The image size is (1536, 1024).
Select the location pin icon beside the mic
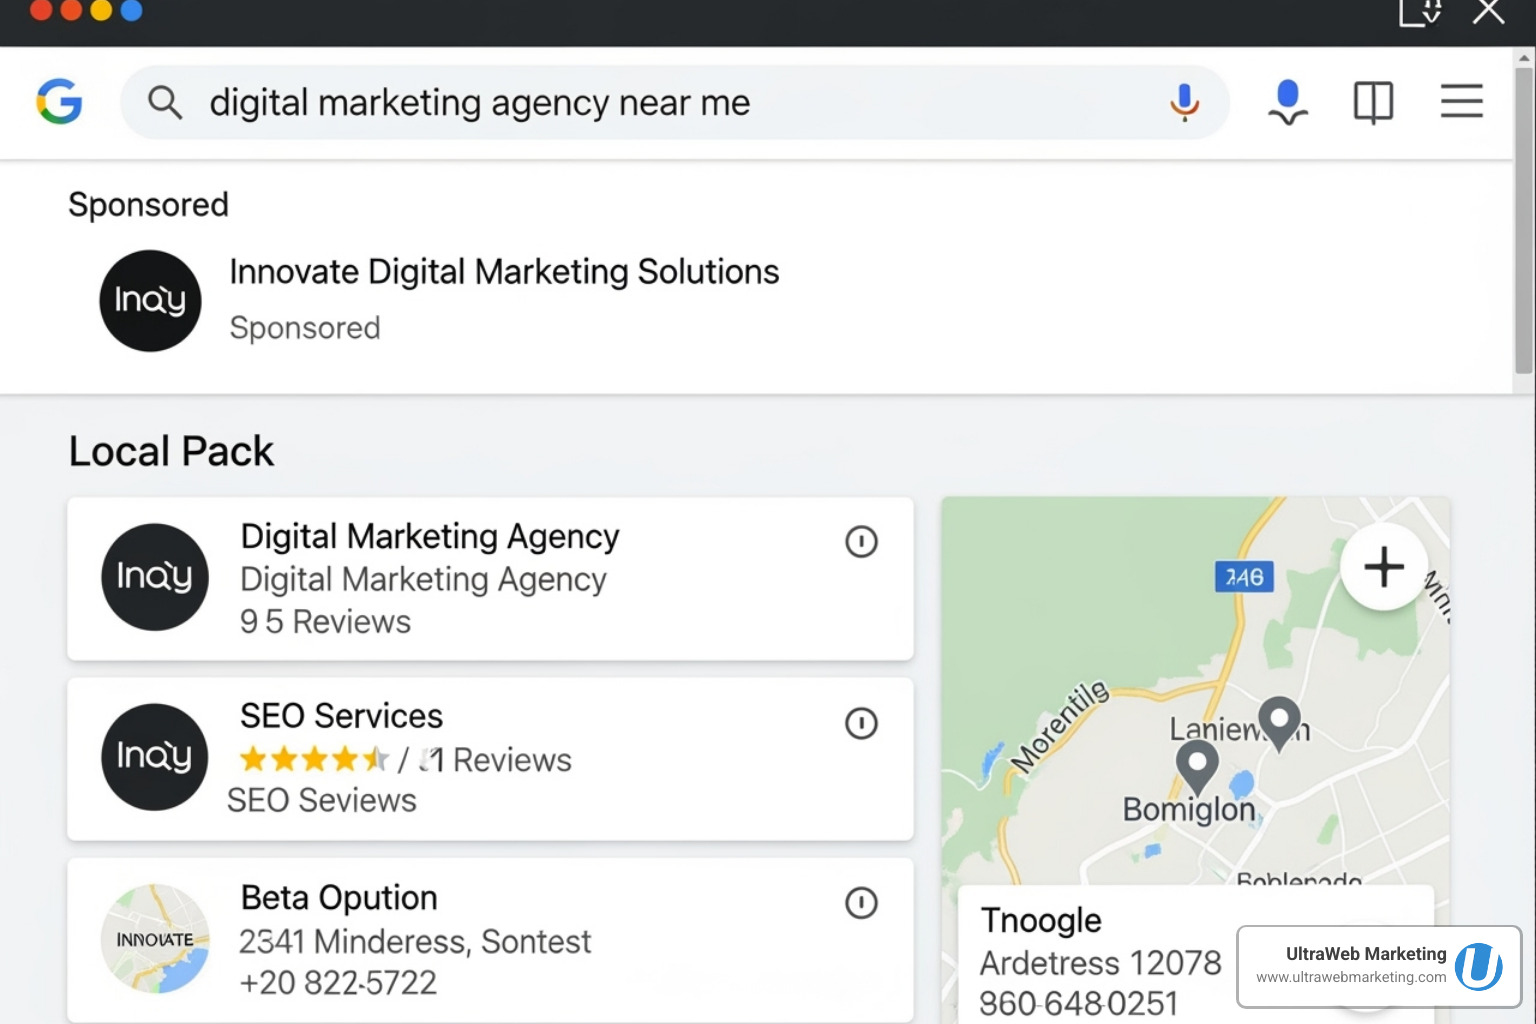tap(1287, 101)
